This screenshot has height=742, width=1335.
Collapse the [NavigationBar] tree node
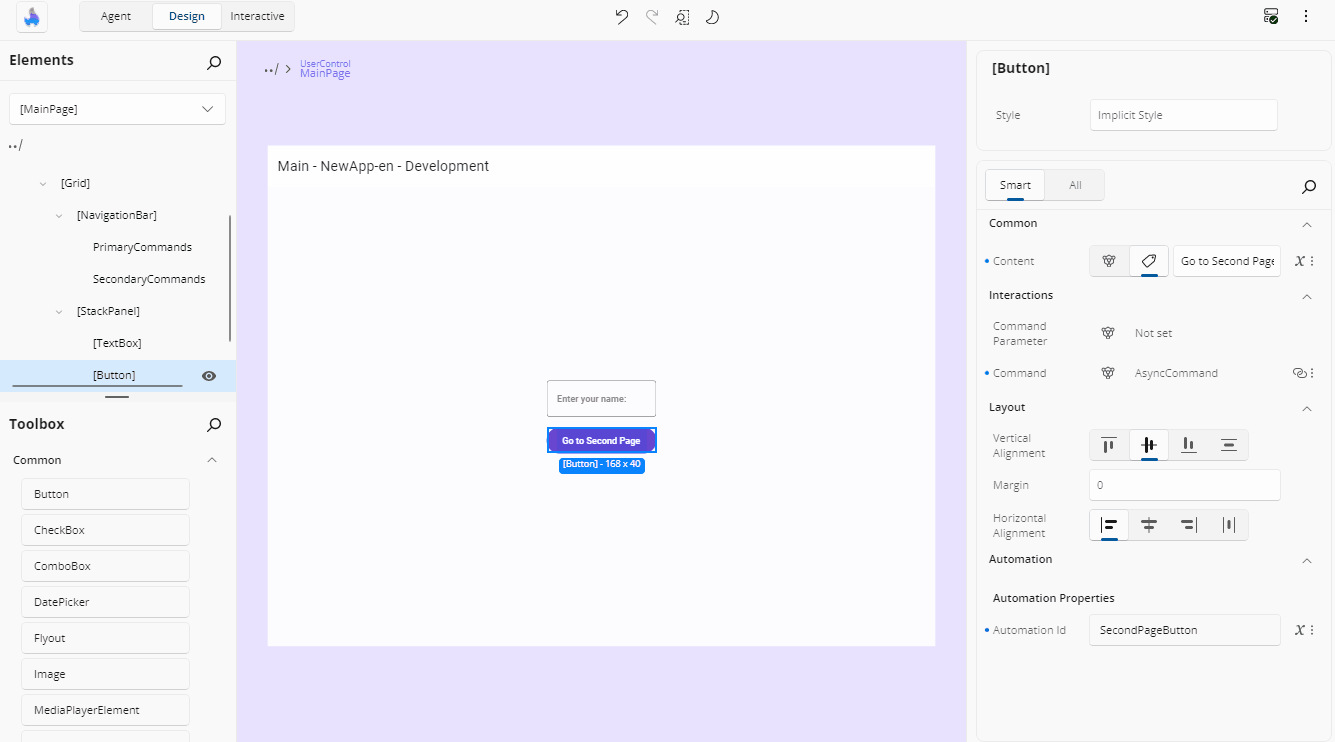click(58, 214)
